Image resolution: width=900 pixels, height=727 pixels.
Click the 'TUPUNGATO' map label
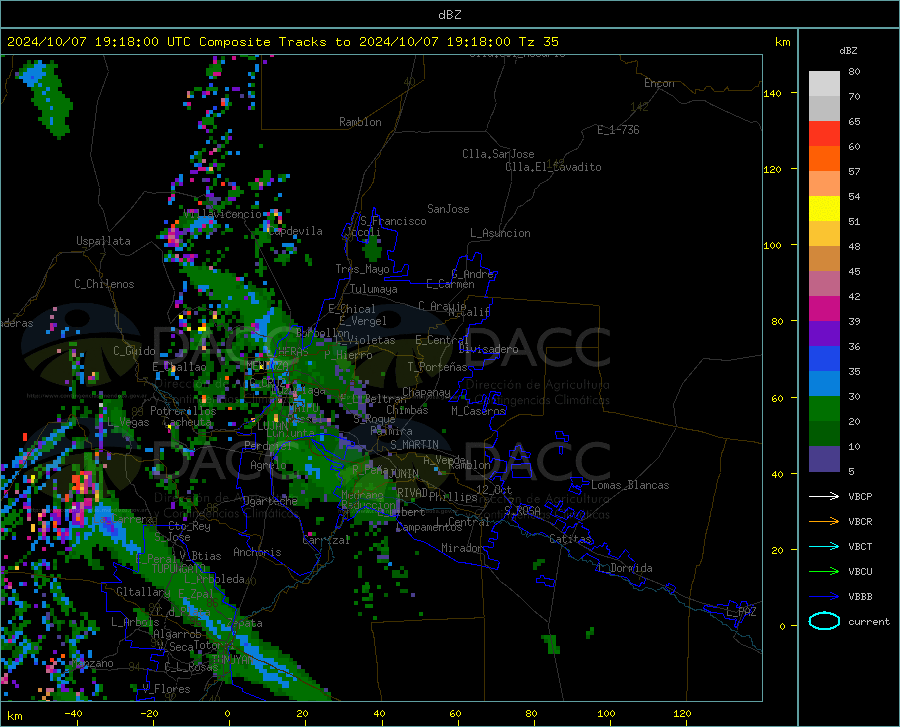pyautogui.click(x=179, y=569)
